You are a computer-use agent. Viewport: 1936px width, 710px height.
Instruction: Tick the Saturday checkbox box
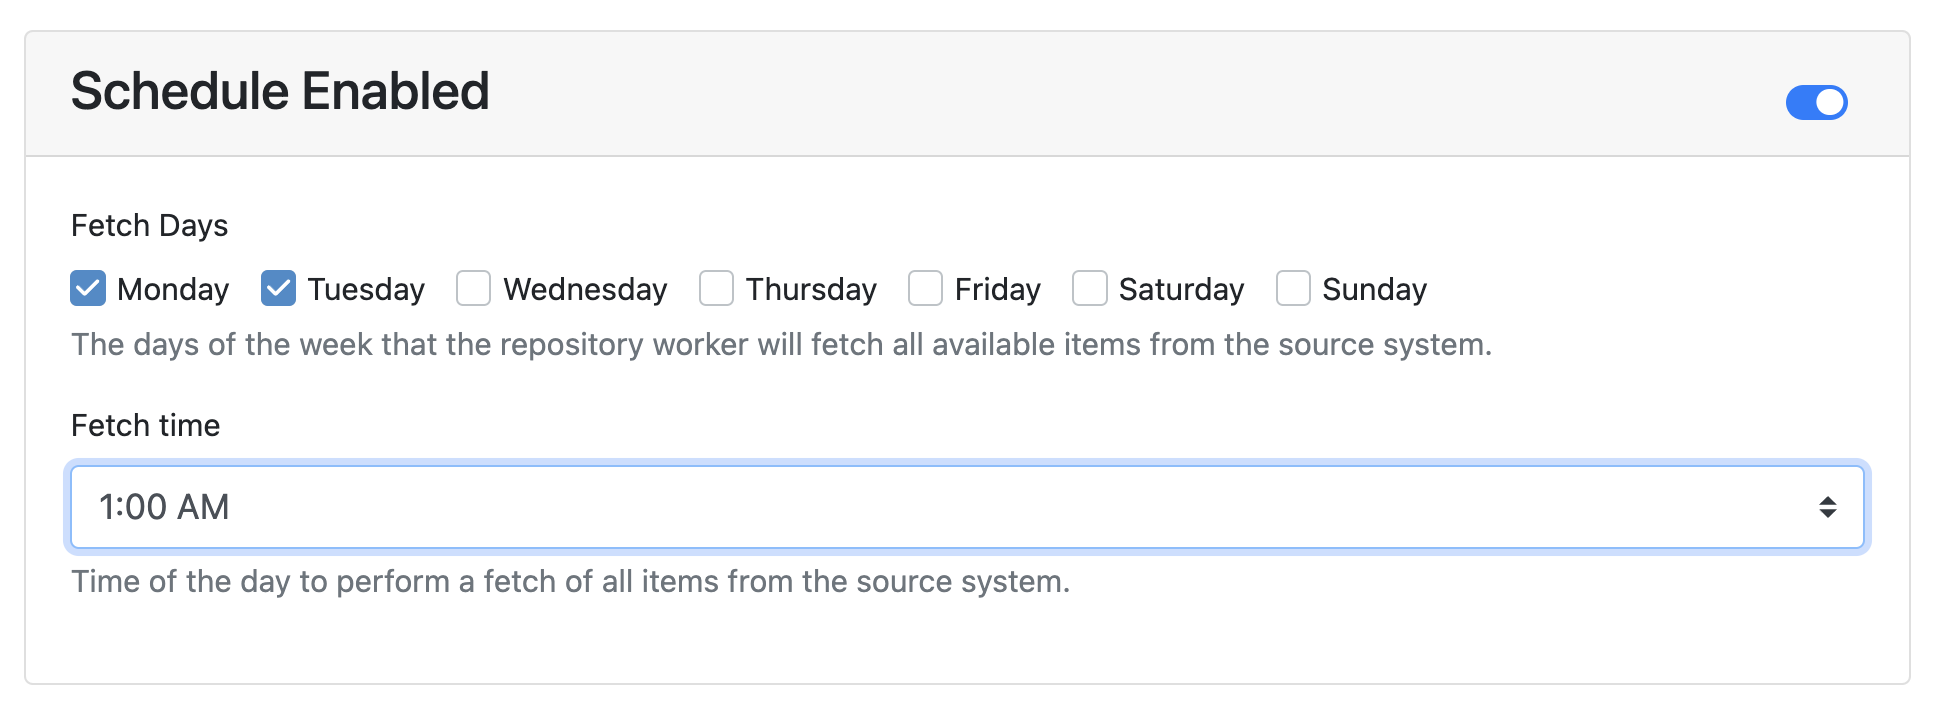(x=1089, y=288)
